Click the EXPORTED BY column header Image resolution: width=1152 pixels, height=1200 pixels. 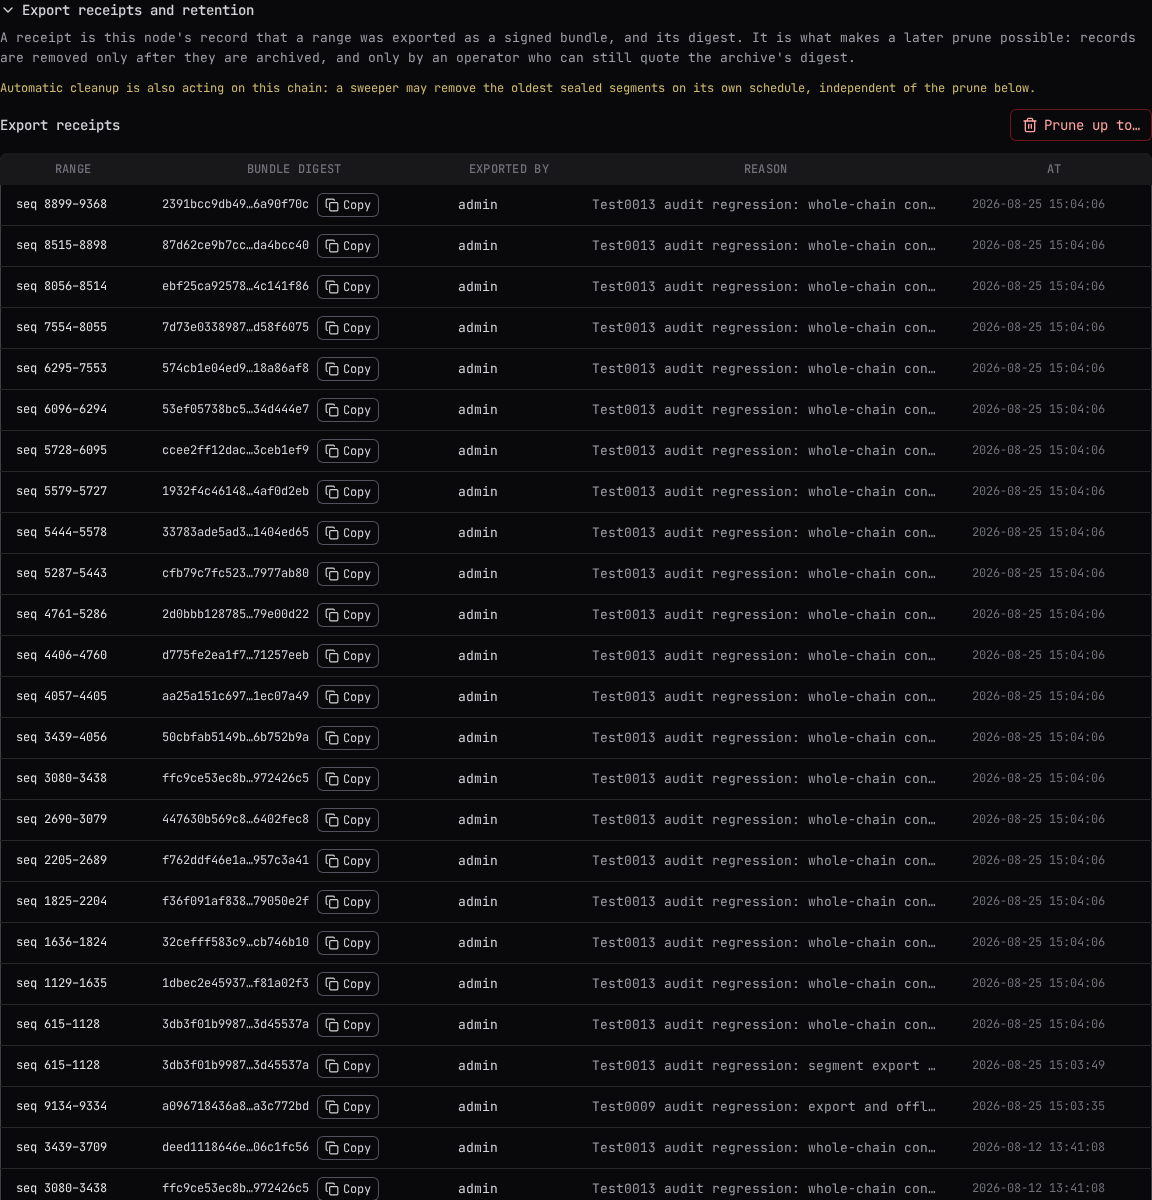click(x=509, y=169)
